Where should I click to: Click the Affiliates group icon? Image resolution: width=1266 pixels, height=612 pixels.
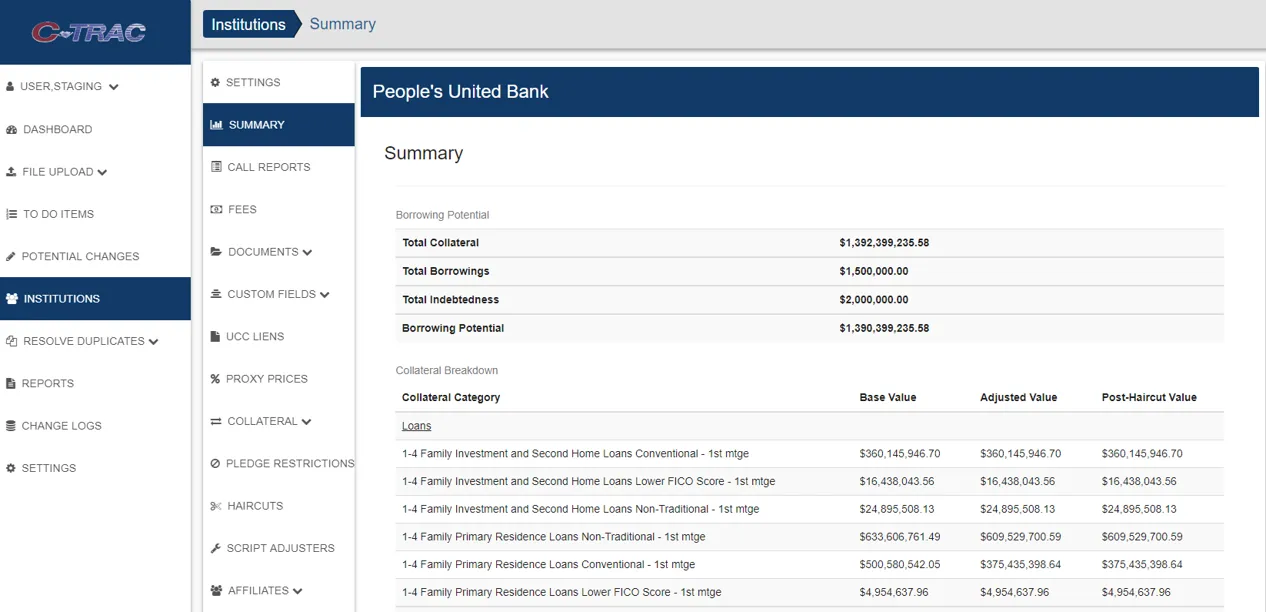216,591
